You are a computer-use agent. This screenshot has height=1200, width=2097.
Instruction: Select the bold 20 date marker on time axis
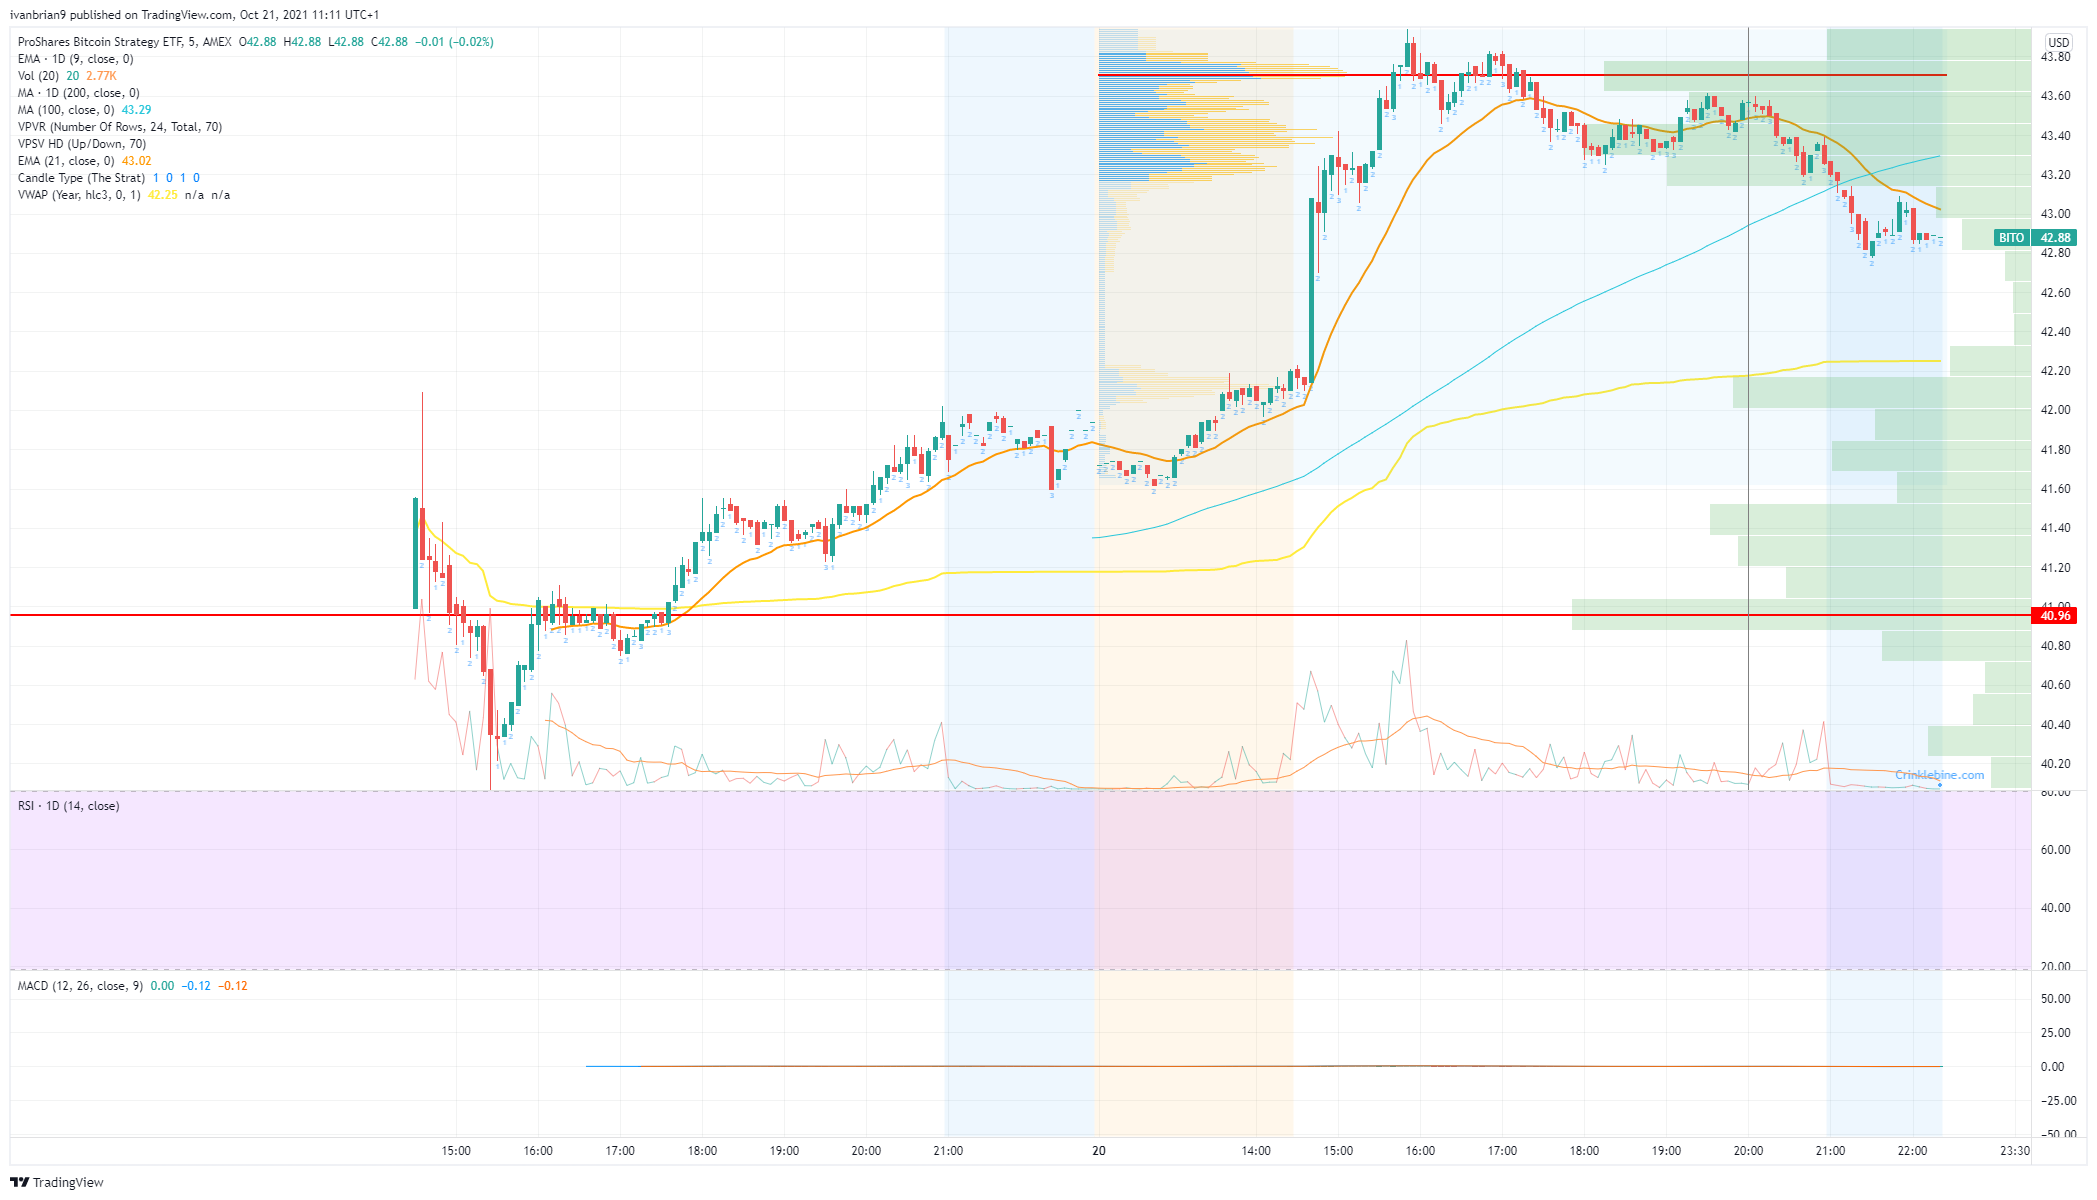(x=1099, y=1151)
